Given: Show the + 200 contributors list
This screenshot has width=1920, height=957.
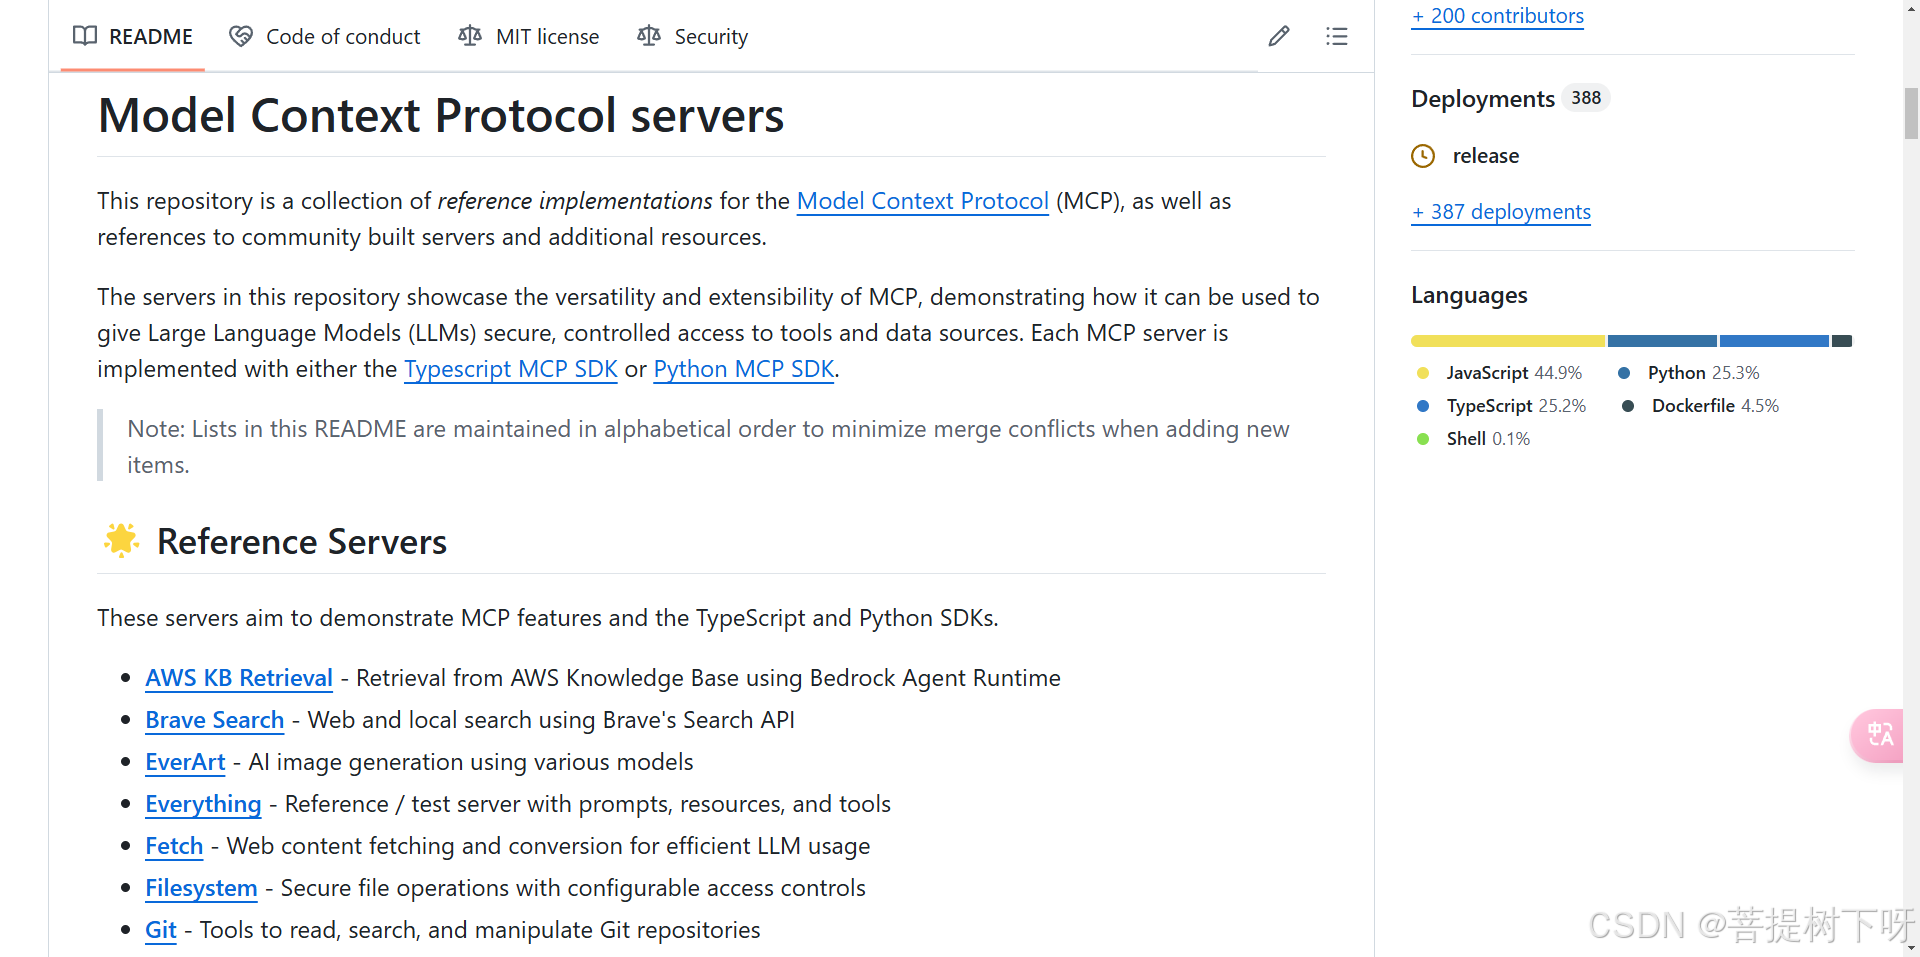Looking at the screenshot, I should [x=1497, y=16].
